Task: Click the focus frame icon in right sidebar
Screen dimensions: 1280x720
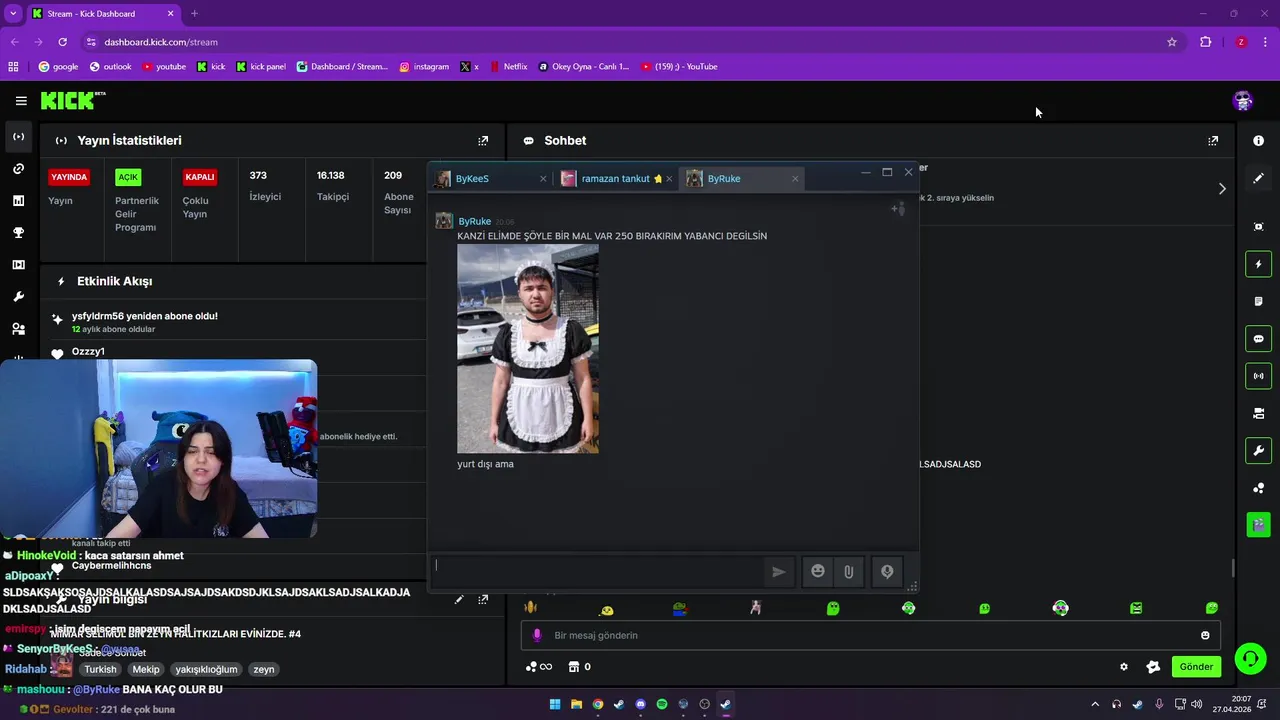Action: click(x=1258, y=227)
